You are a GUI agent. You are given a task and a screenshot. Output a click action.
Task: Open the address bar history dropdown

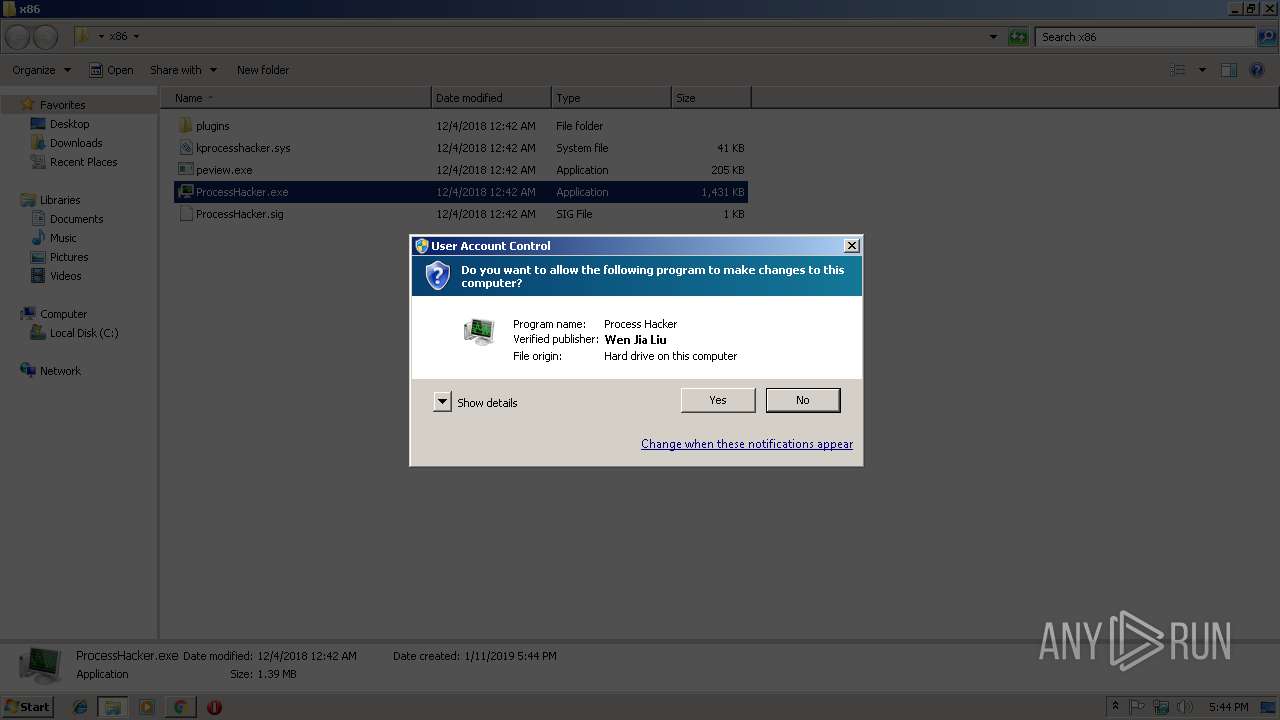coord(993,37)
